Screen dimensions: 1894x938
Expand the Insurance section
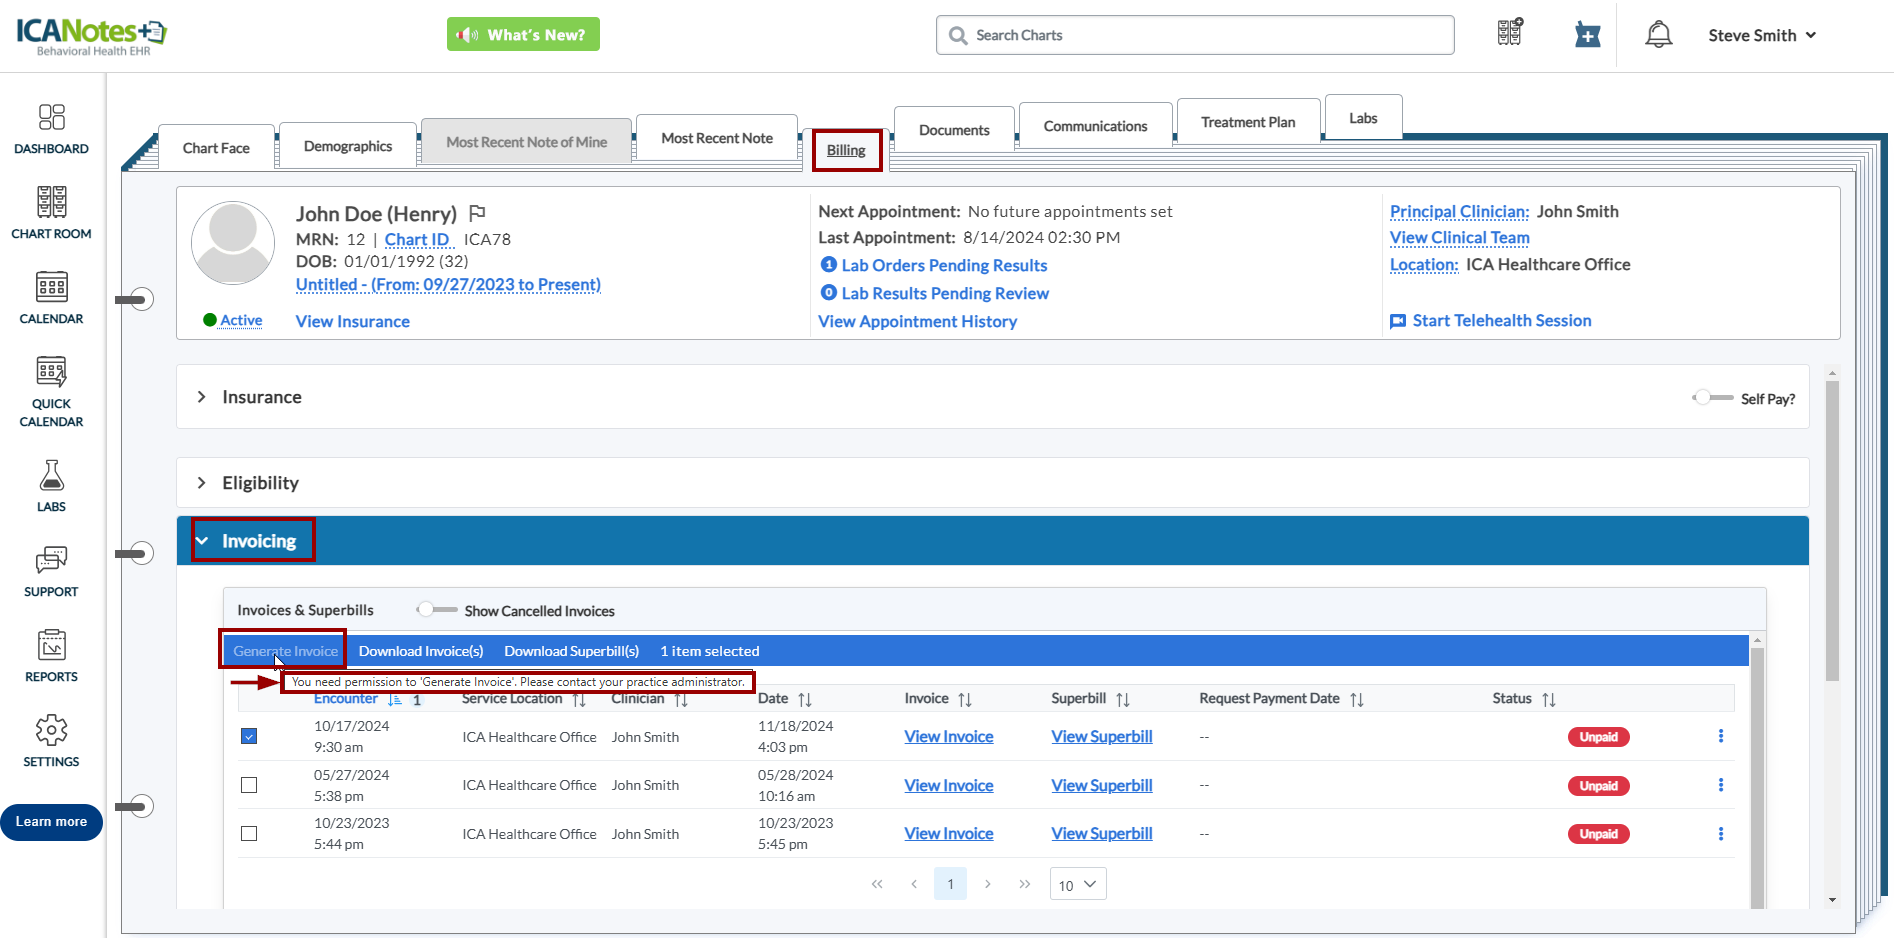tap(202, 397)
